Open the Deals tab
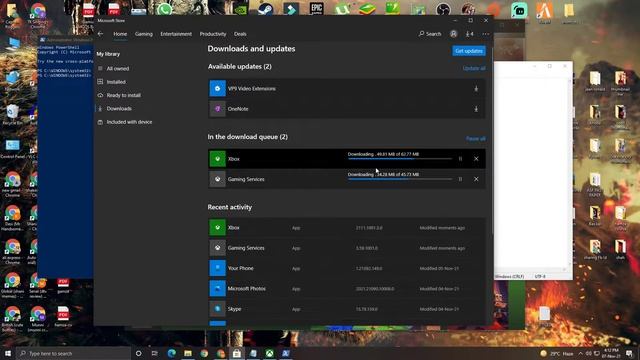This screenshot has width=640, height=360. click(x=240, y=34)
